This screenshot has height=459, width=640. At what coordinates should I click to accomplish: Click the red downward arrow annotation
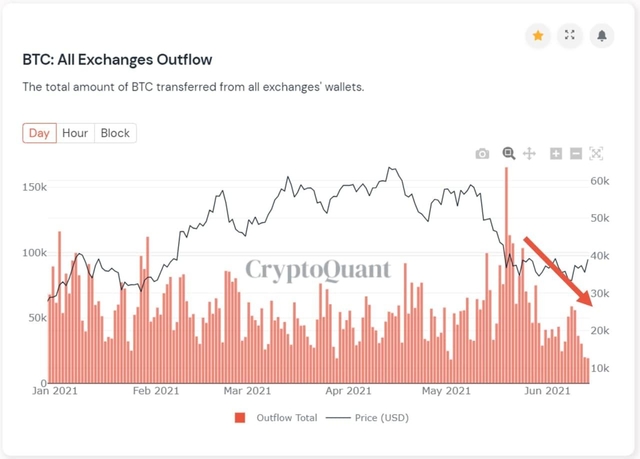click(x=558, y=271)
